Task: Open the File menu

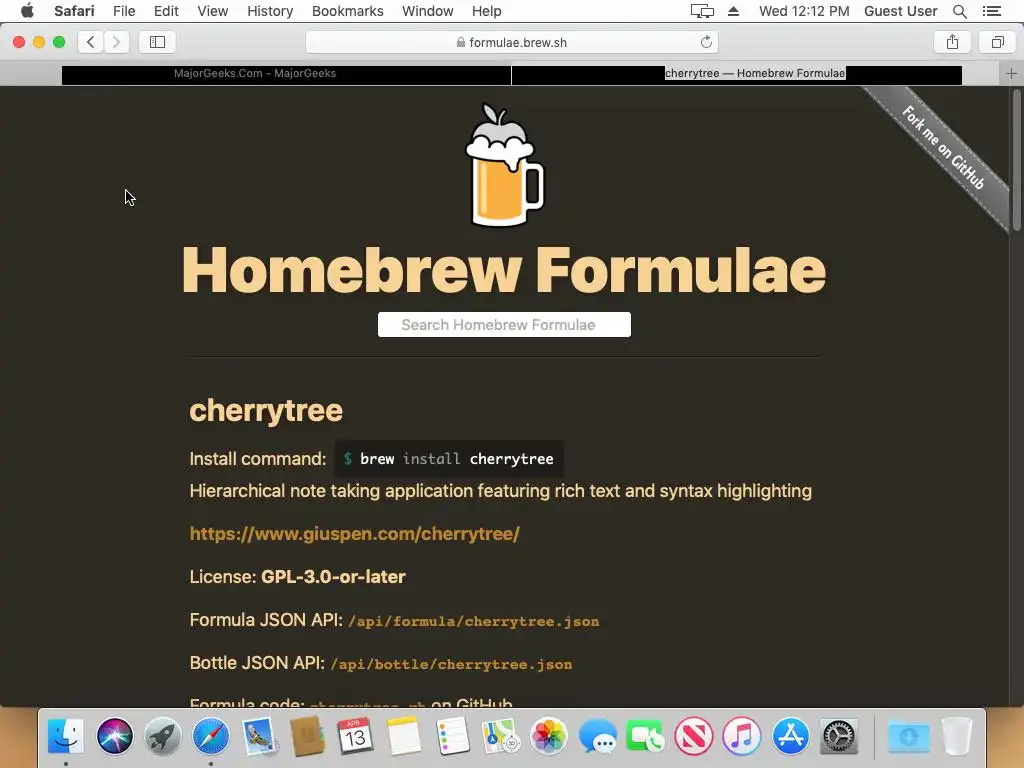Action: pyautogui.click(x=124, y=11)
